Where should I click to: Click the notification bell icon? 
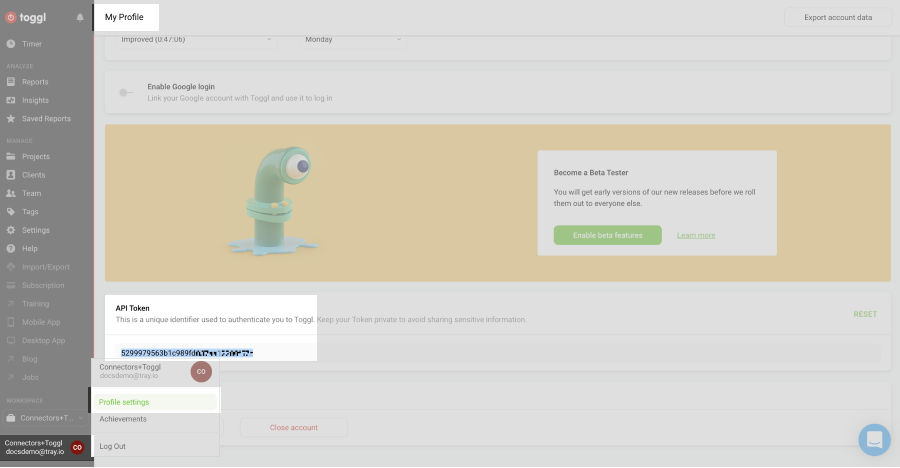click(x=80, y=17)
